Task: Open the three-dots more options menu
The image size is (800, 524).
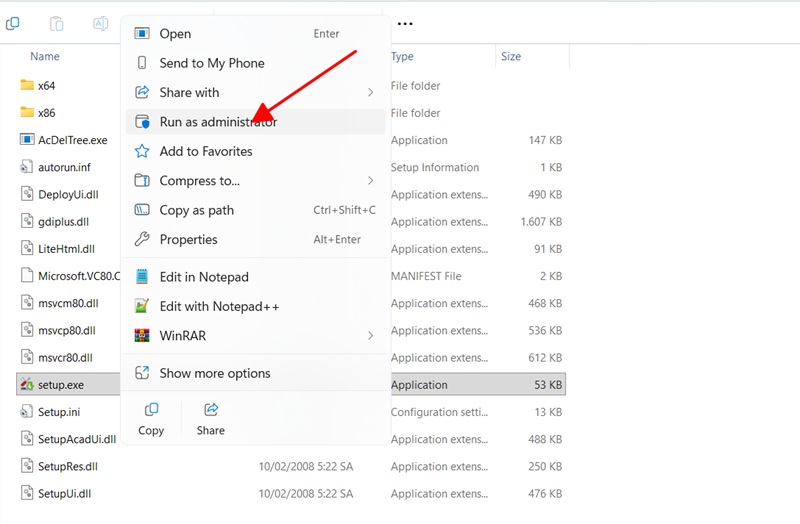Action: [x=405, y=23]
